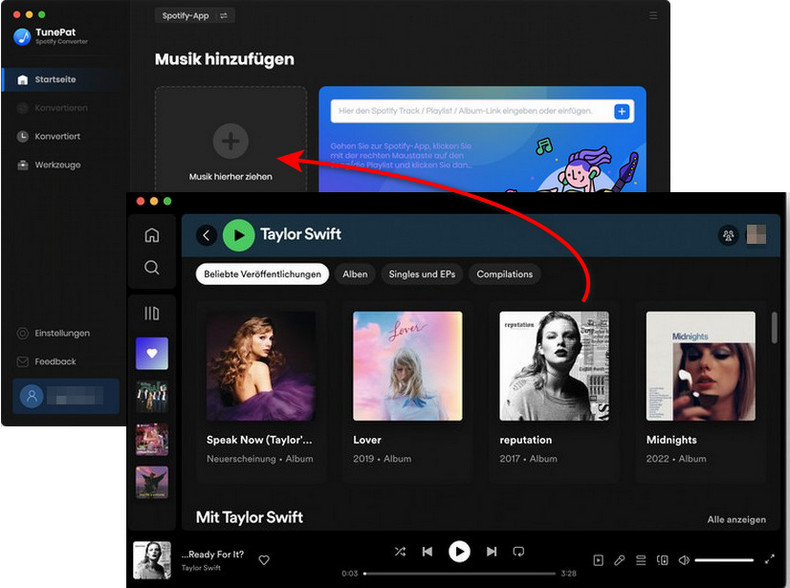Click the main play button in player bar

[x=459, y=552]
